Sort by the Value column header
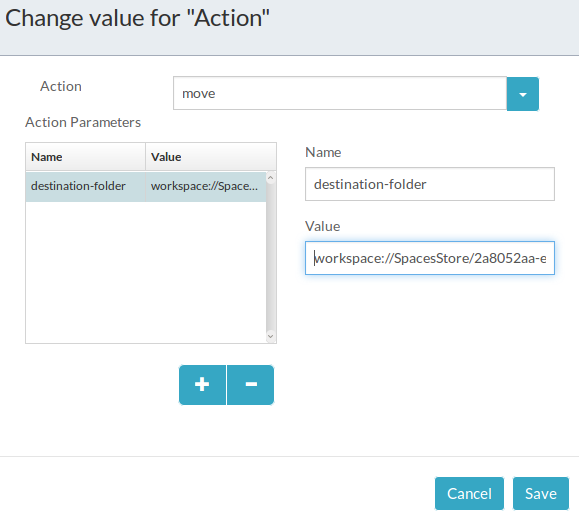Viewport: 579px width, 518px height. click(211, 157)
